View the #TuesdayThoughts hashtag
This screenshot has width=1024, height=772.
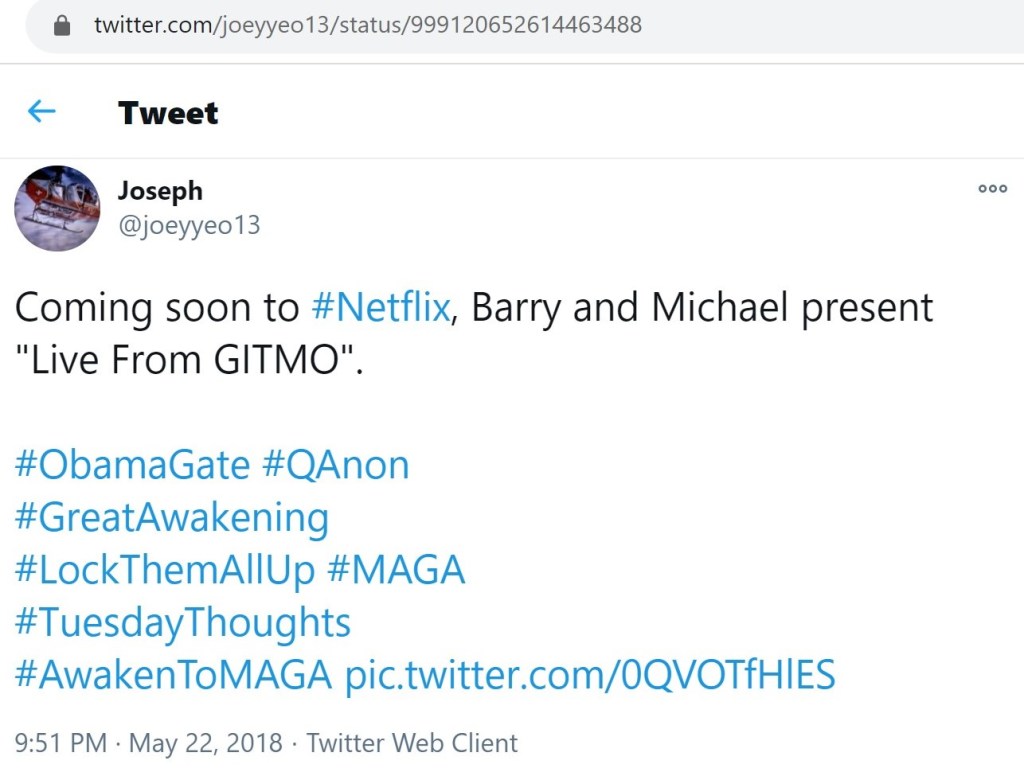(x=183, y=623)
